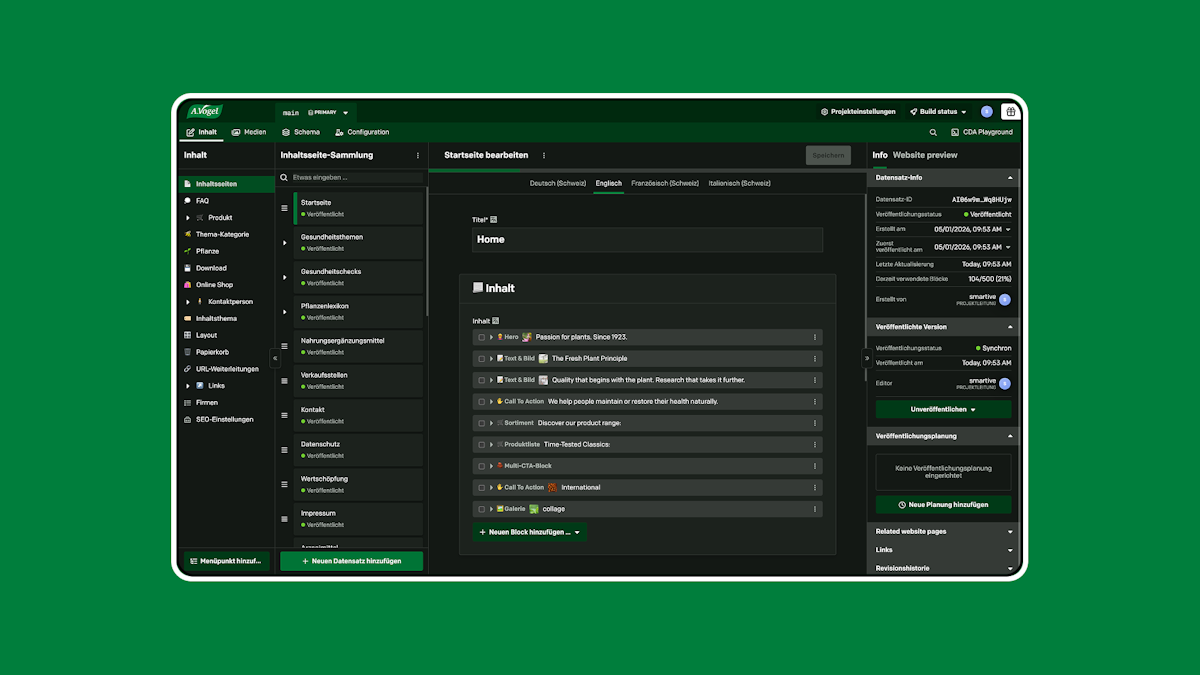Switch to the Schema tab
This screenshot has height=675, width=1200.
tap(301, 132)
